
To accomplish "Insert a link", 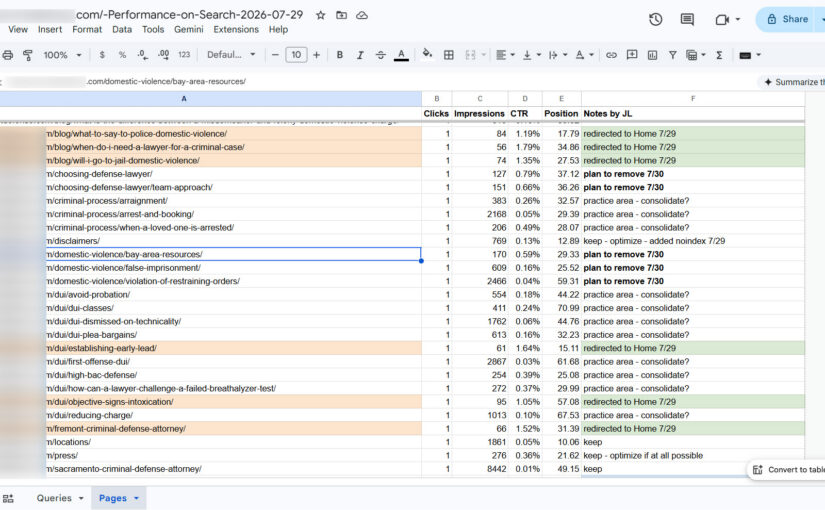I will point(611,55).
